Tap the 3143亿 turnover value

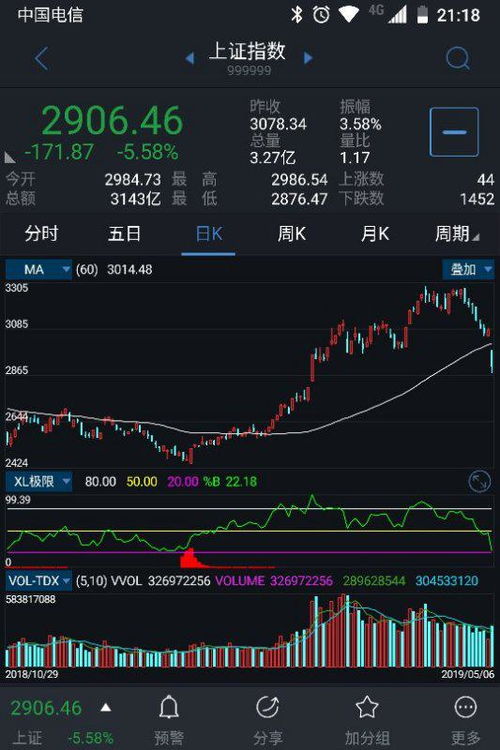[135, 199]
